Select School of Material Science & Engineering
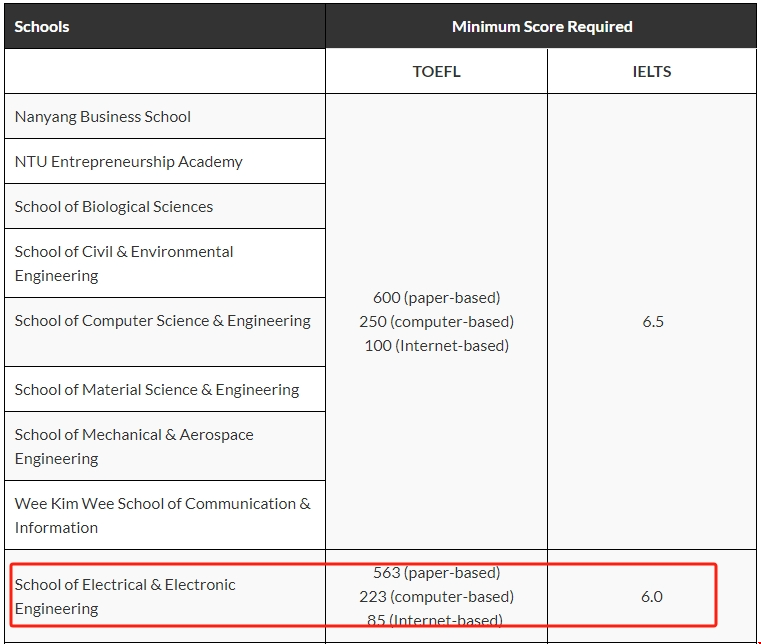The width and height of the screenshot is (761, 644). point(157,390)
